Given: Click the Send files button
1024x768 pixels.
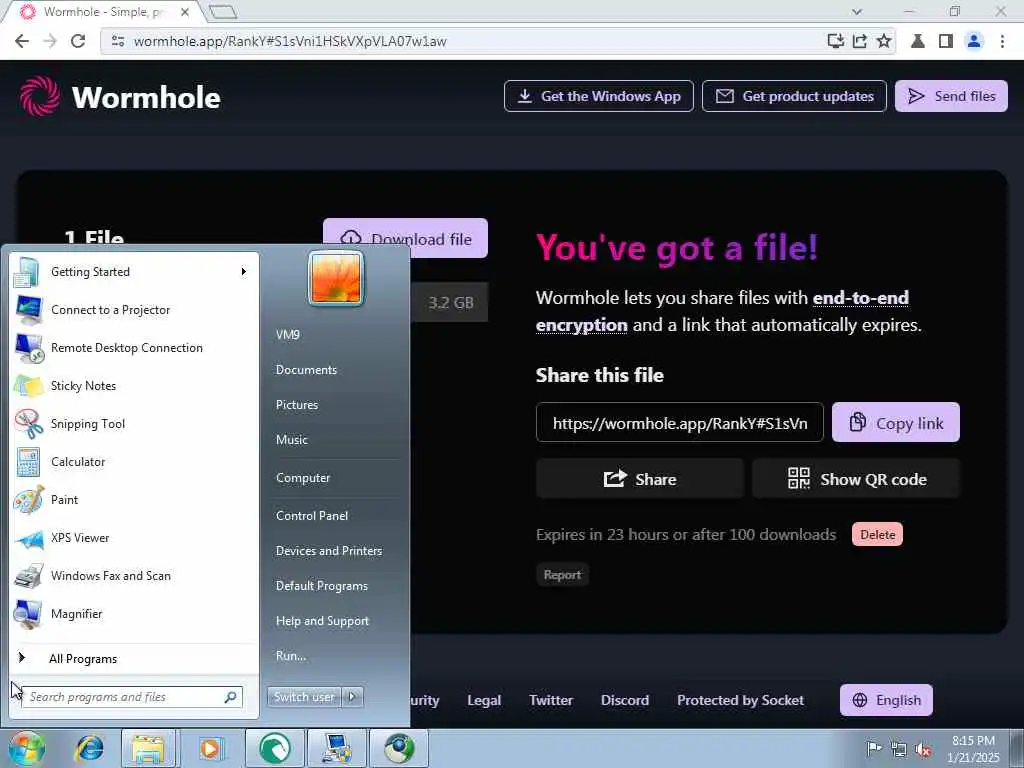Looking at the screenshot, I should point(951,96).
